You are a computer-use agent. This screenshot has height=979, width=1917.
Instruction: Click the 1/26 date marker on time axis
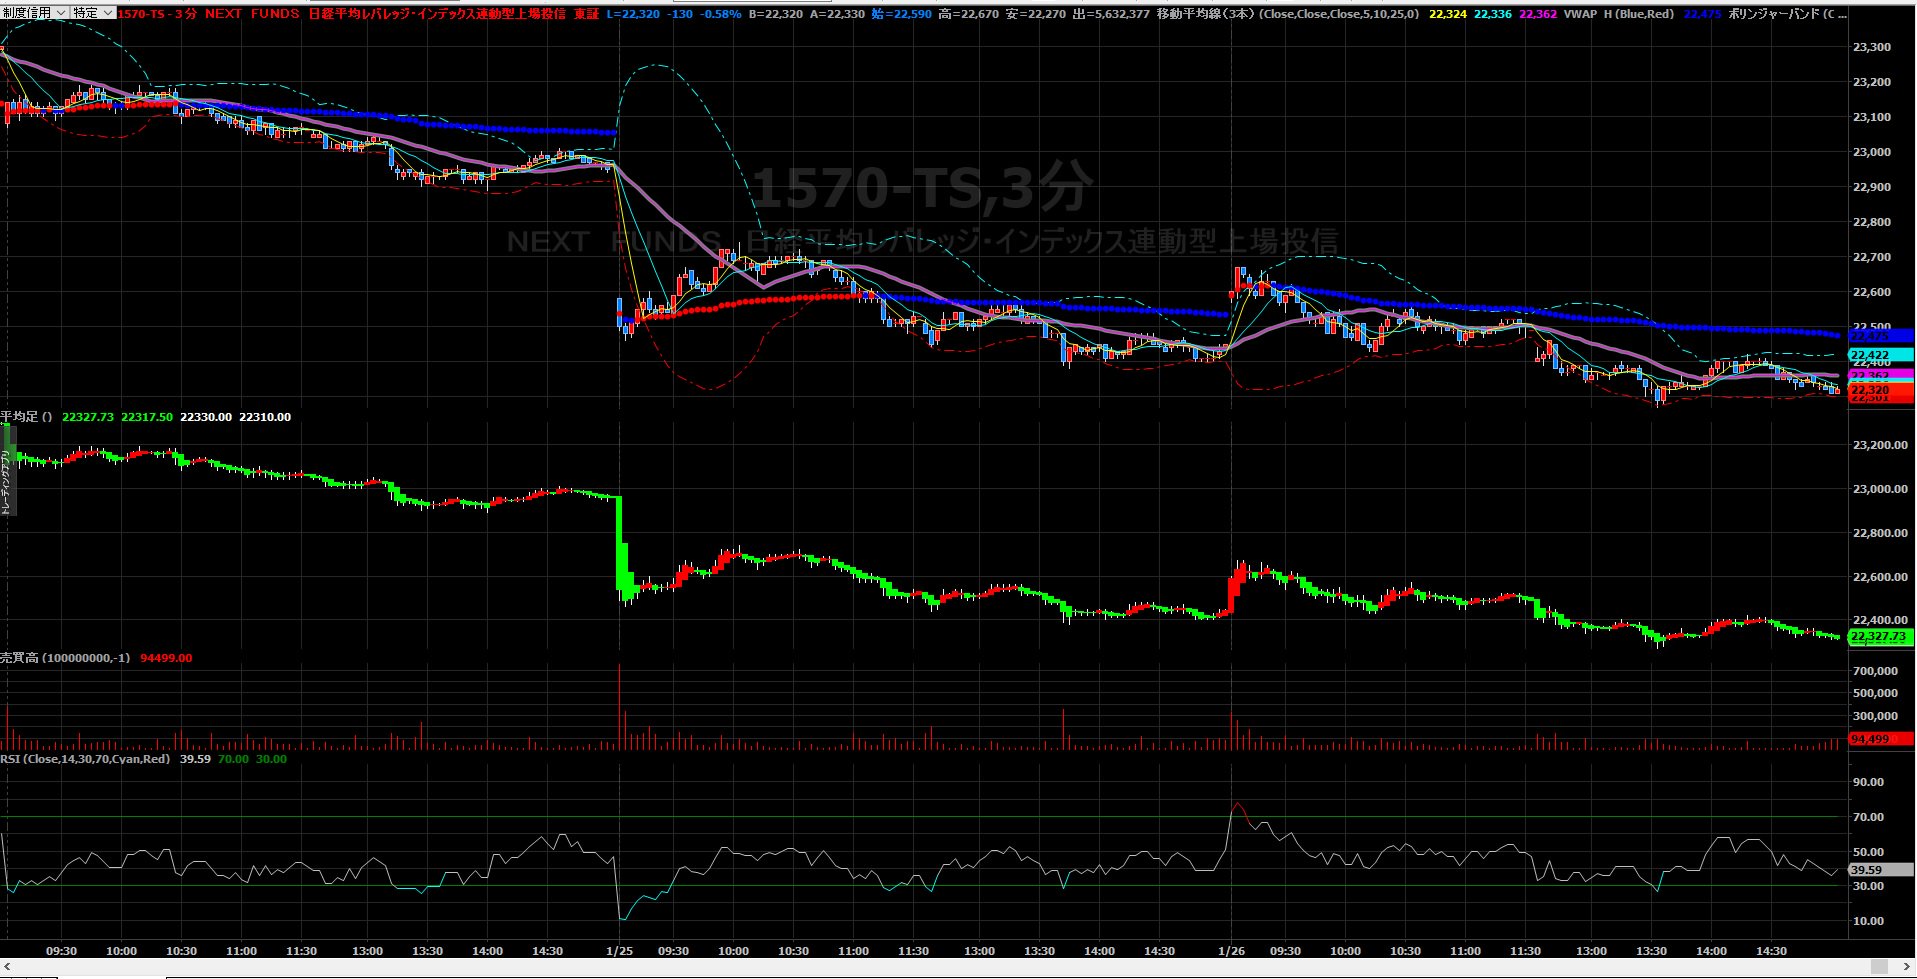[x=1231, y=951]
